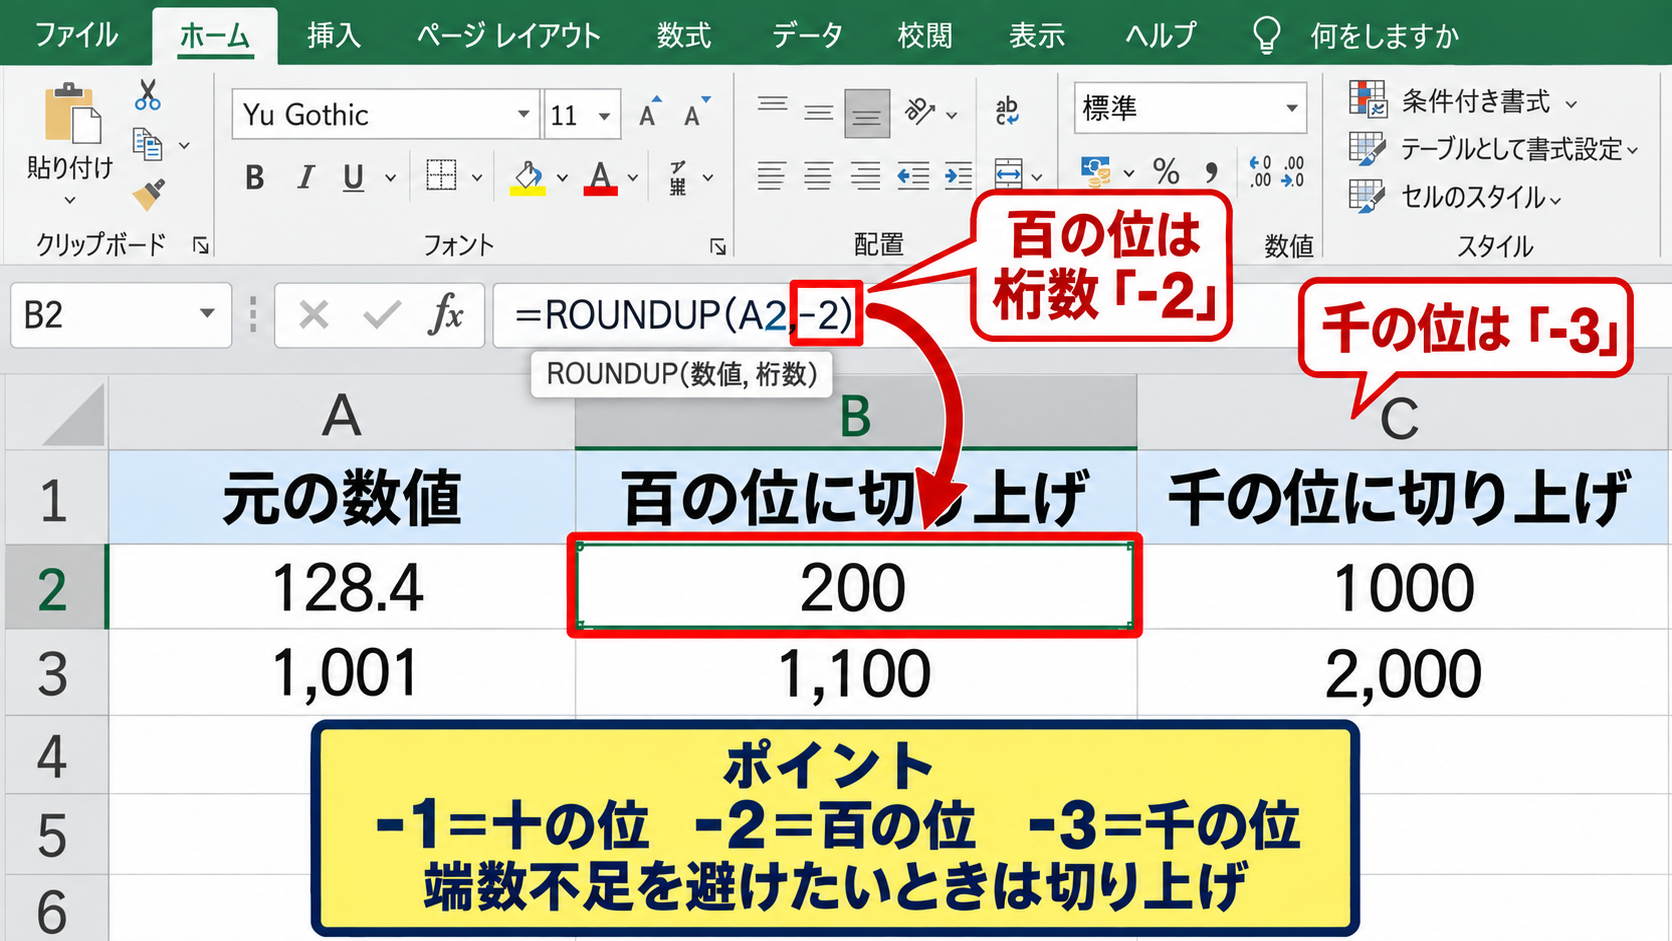
Task: Select cell containing 1,001
Action: (342, 673)
